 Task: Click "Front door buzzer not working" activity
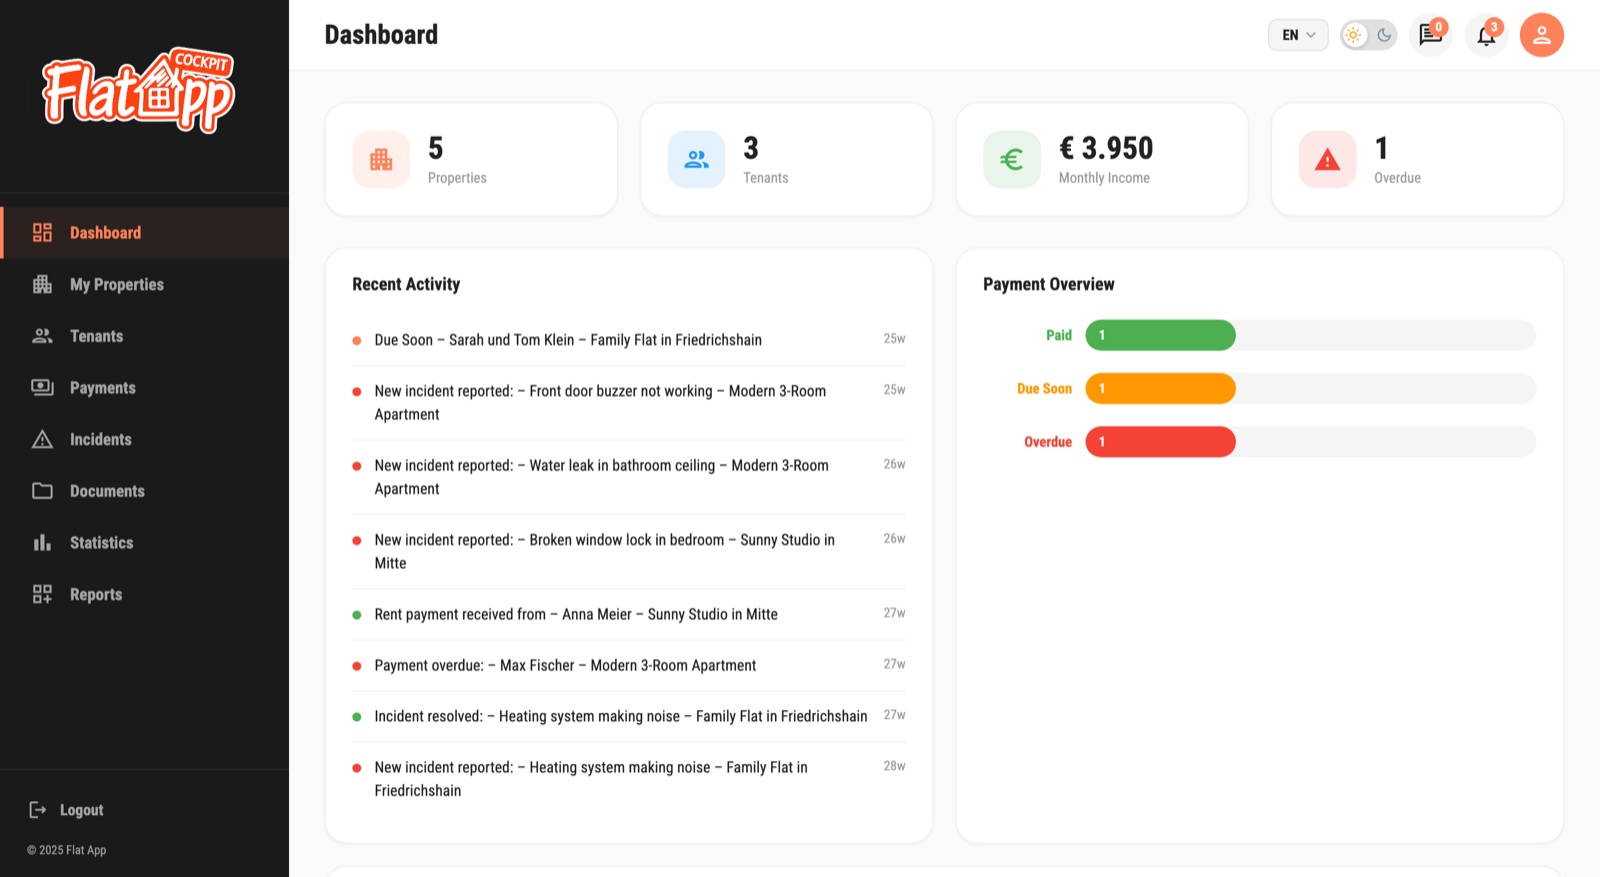(629, 403)
